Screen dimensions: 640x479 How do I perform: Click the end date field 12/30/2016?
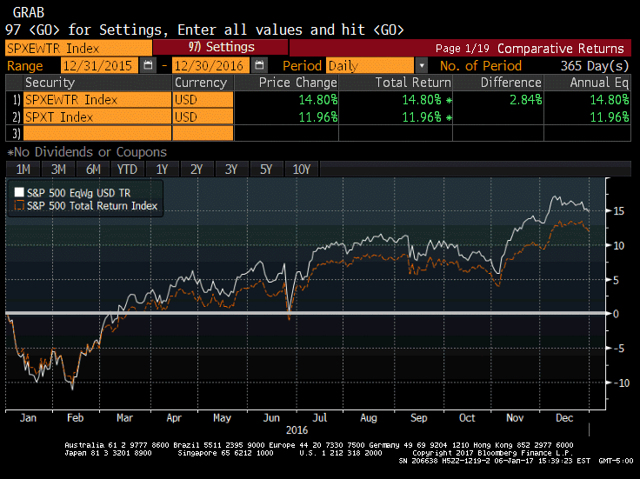coord(211,65)
